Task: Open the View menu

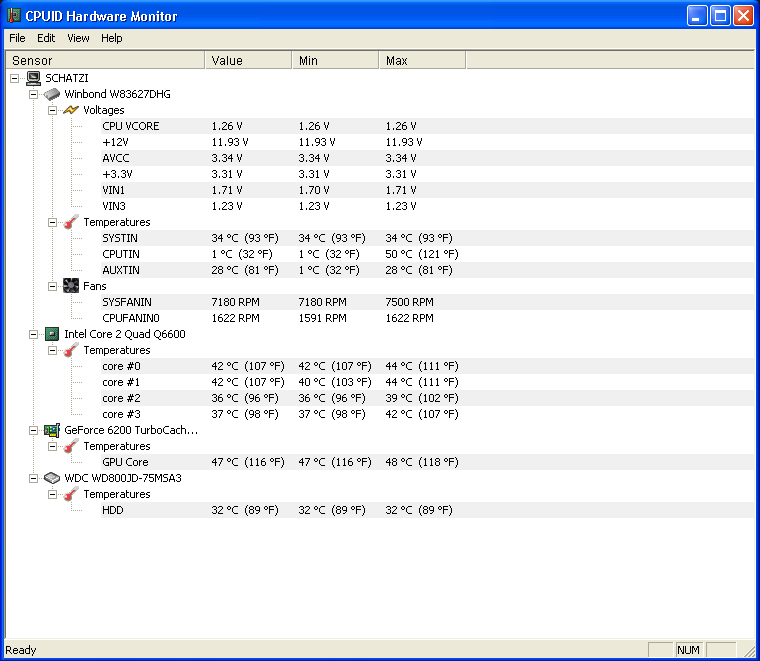Action: pyautogui.click(x=78, y=38)
